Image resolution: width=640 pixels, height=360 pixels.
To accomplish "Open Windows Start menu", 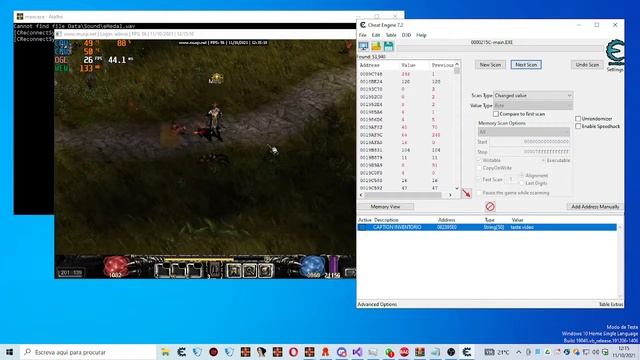I will 9,352.
